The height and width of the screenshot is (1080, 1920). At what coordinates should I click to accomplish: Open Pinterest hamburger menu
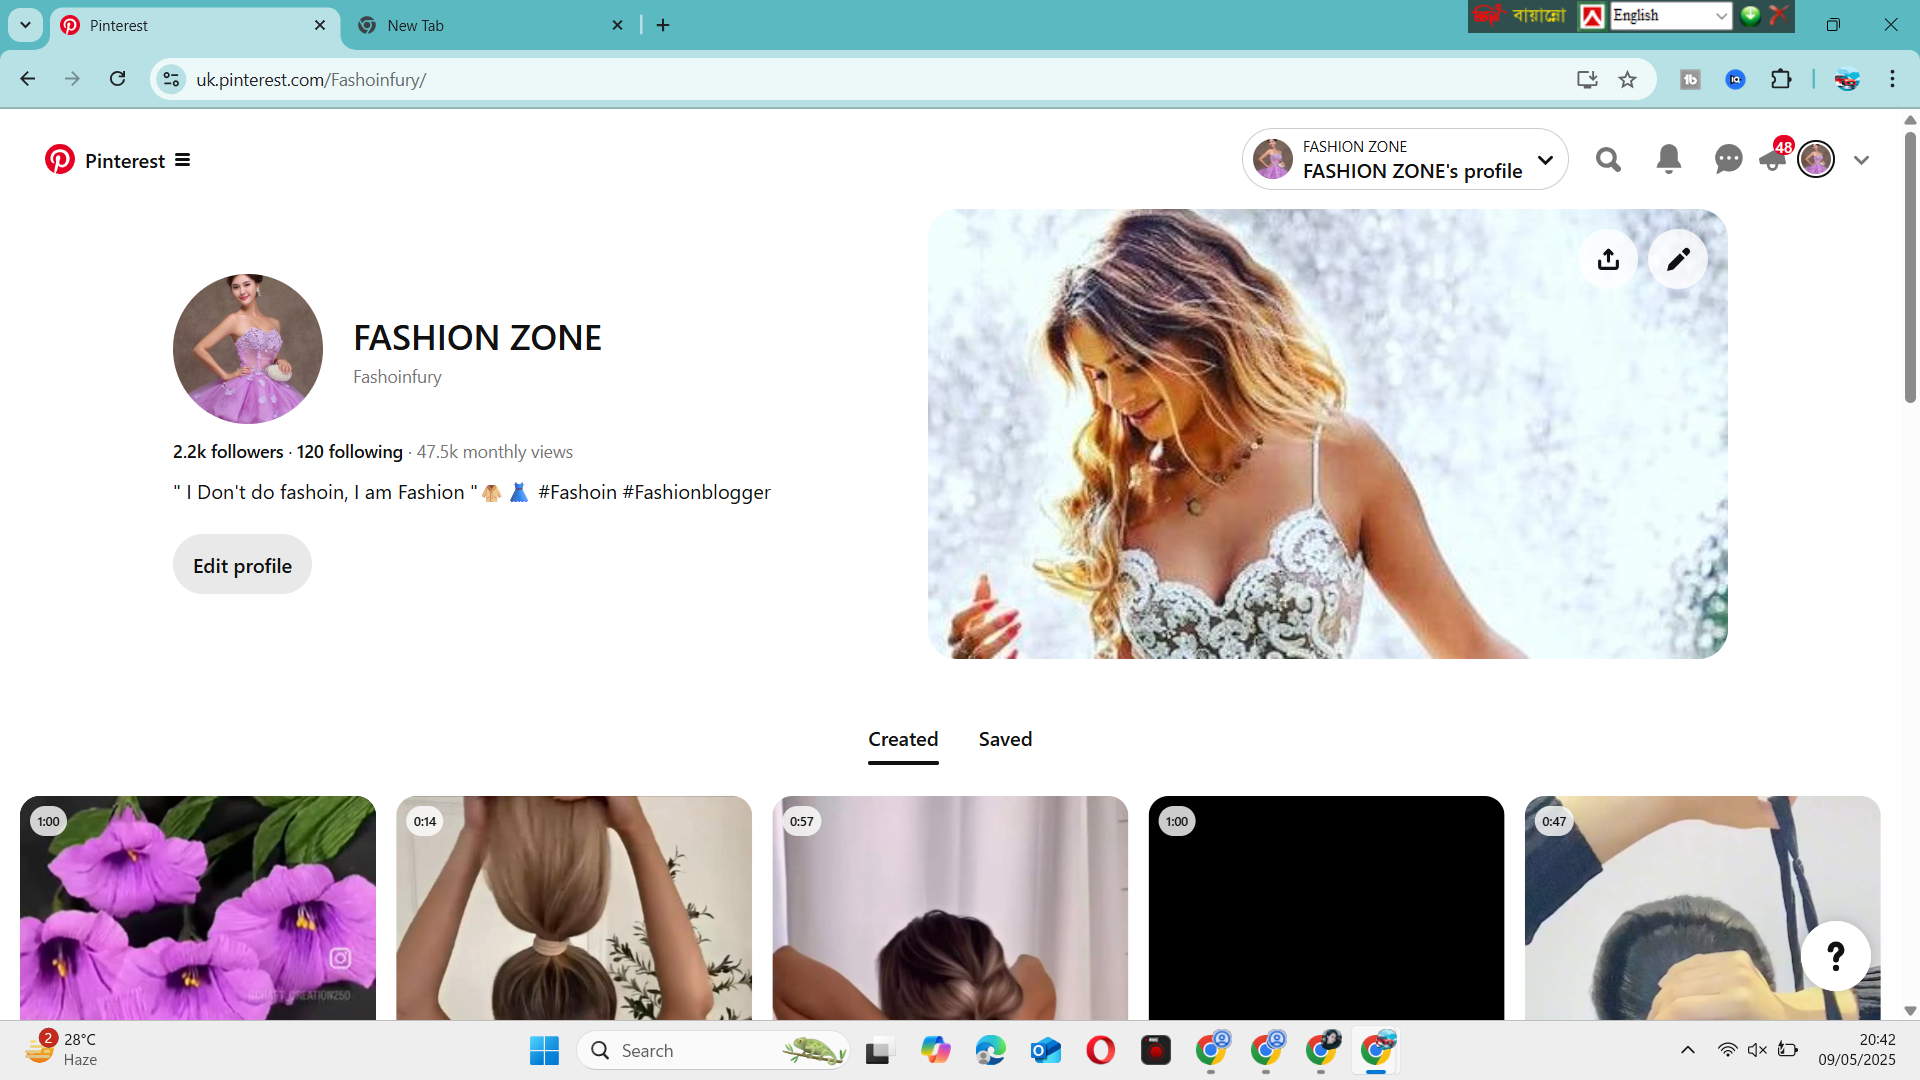point(182,160)
